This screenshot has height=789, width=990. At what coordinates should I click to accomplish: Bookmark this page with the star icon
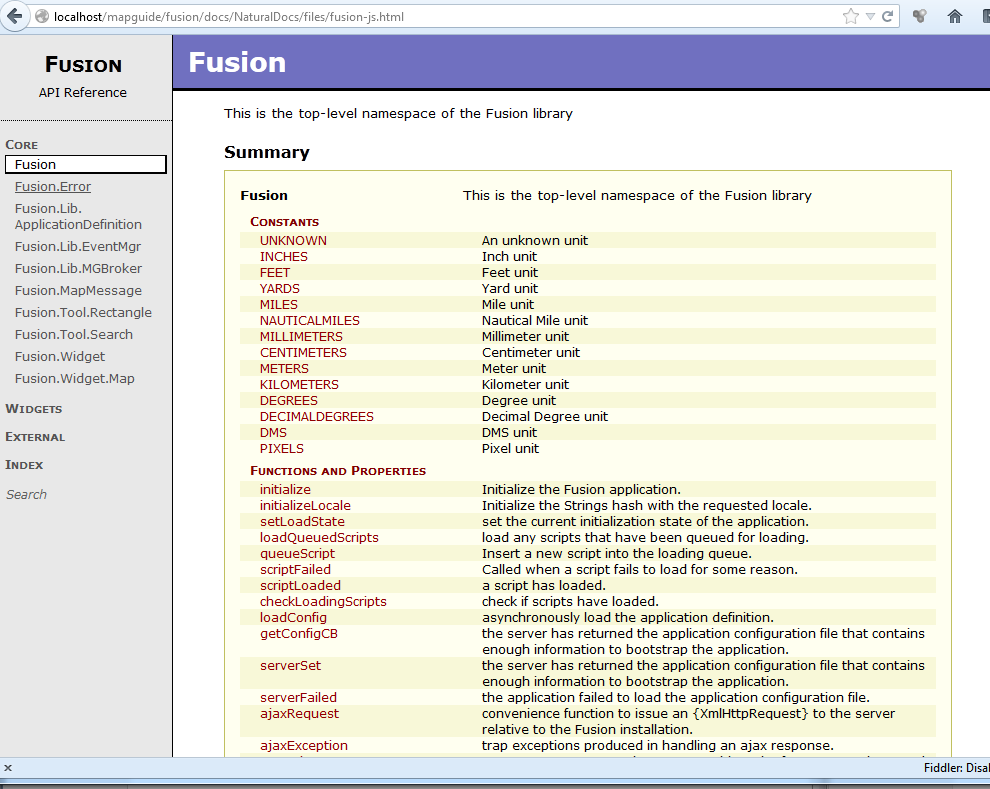(850, 16)
